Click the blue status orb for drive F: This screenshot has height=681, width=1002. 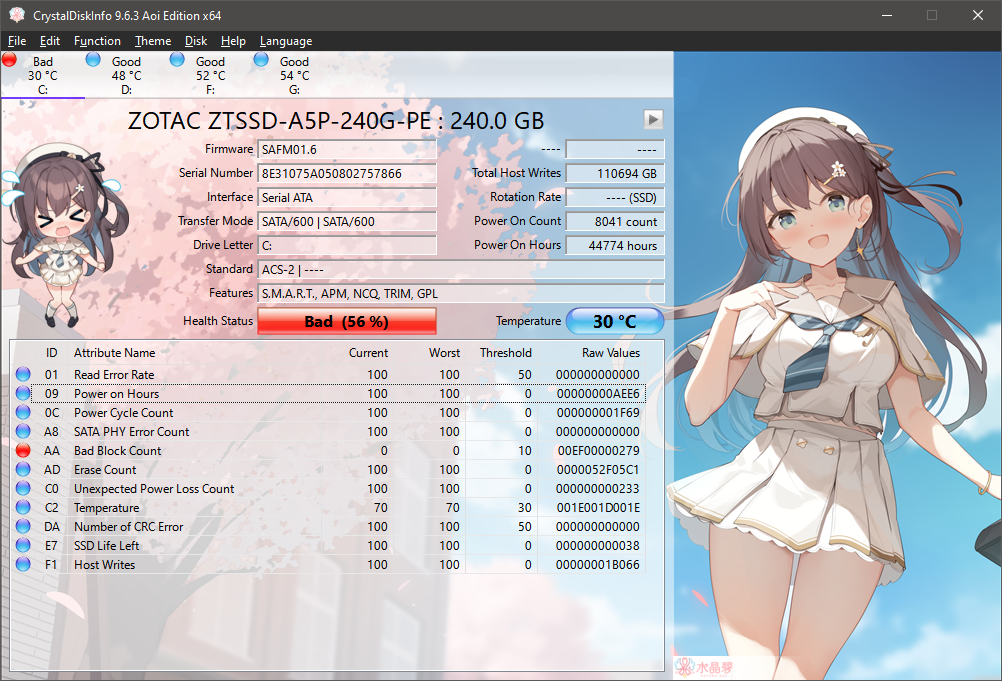click(x=177, y=59)
